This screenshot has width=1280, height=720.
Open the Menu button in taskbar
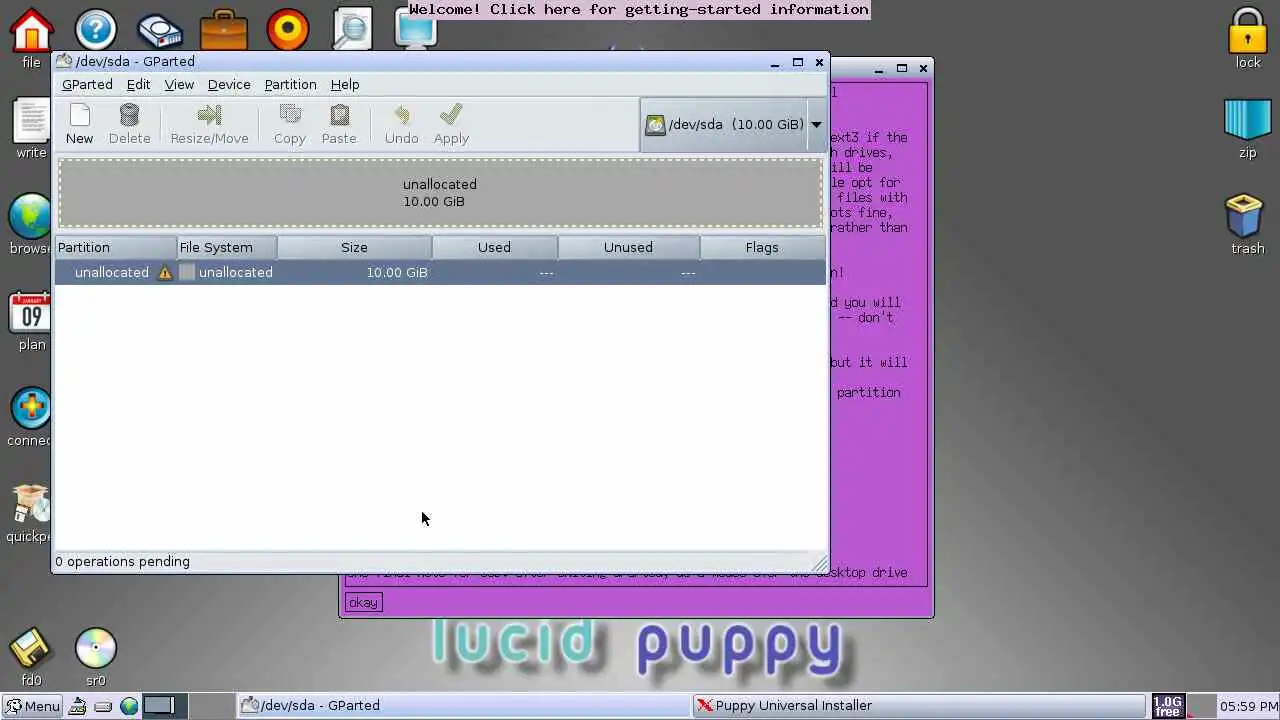(33, 706)
